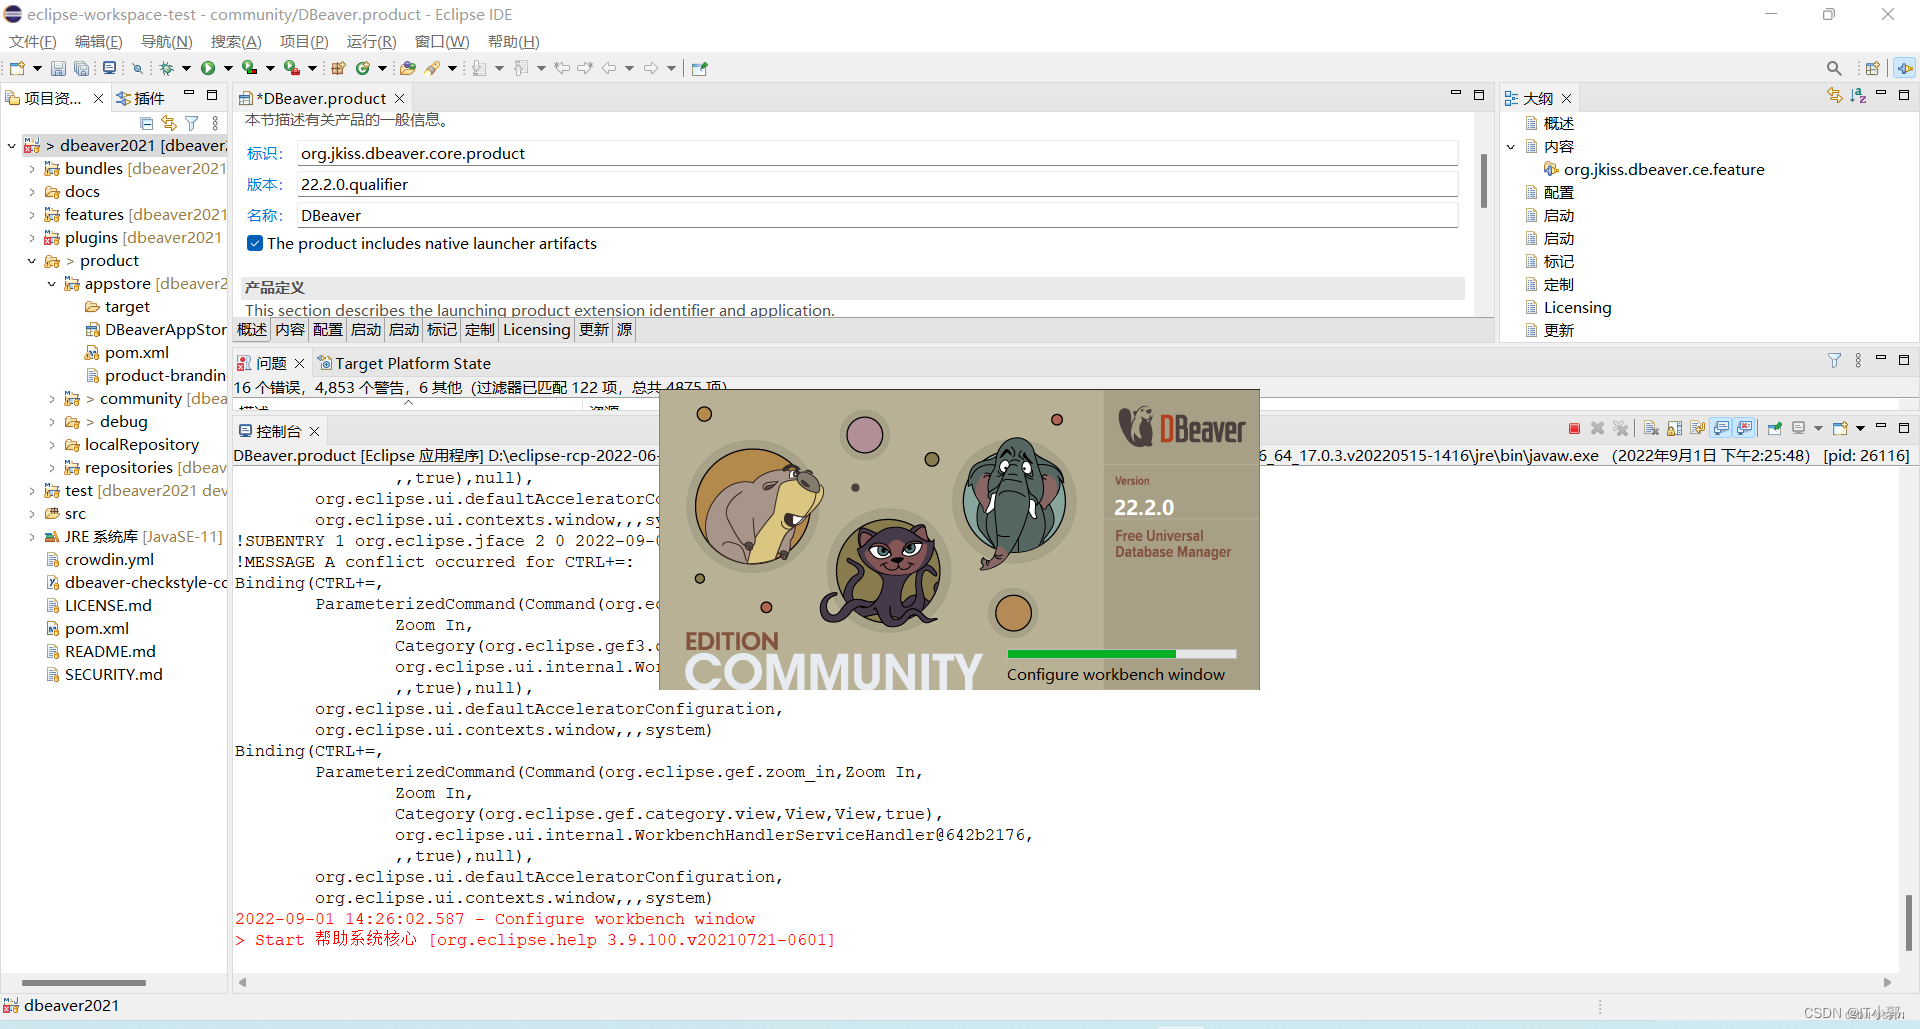Screen dimensions: 1920x1029
Task: Select the 源 tab in product editor
Action: (624, 330)
